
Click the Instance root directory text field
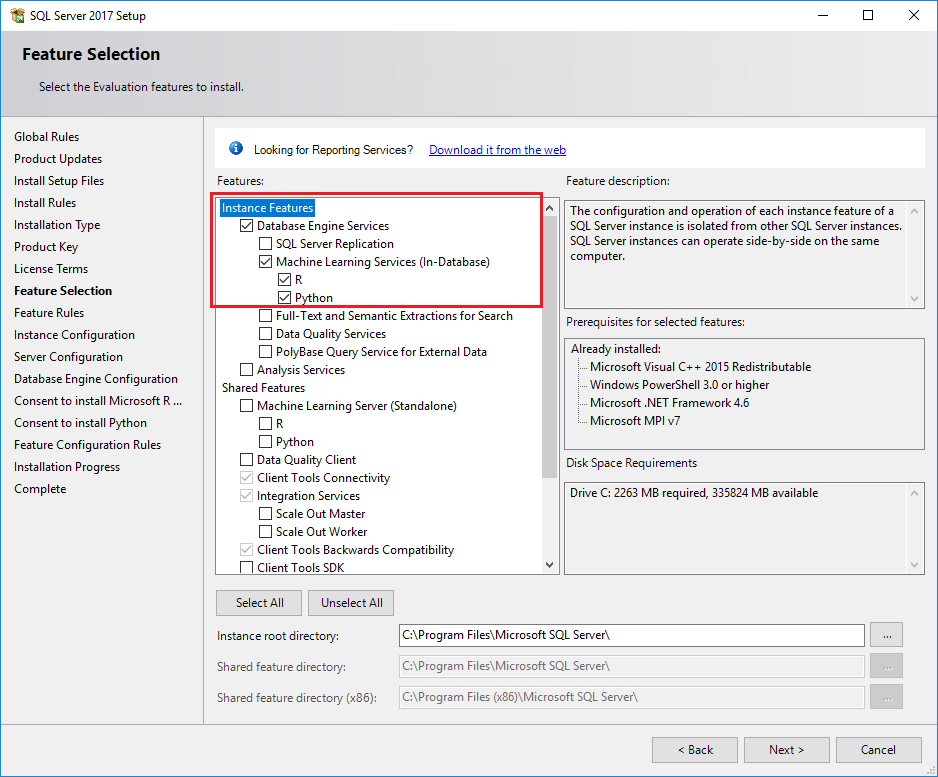(x=632, y=635)
